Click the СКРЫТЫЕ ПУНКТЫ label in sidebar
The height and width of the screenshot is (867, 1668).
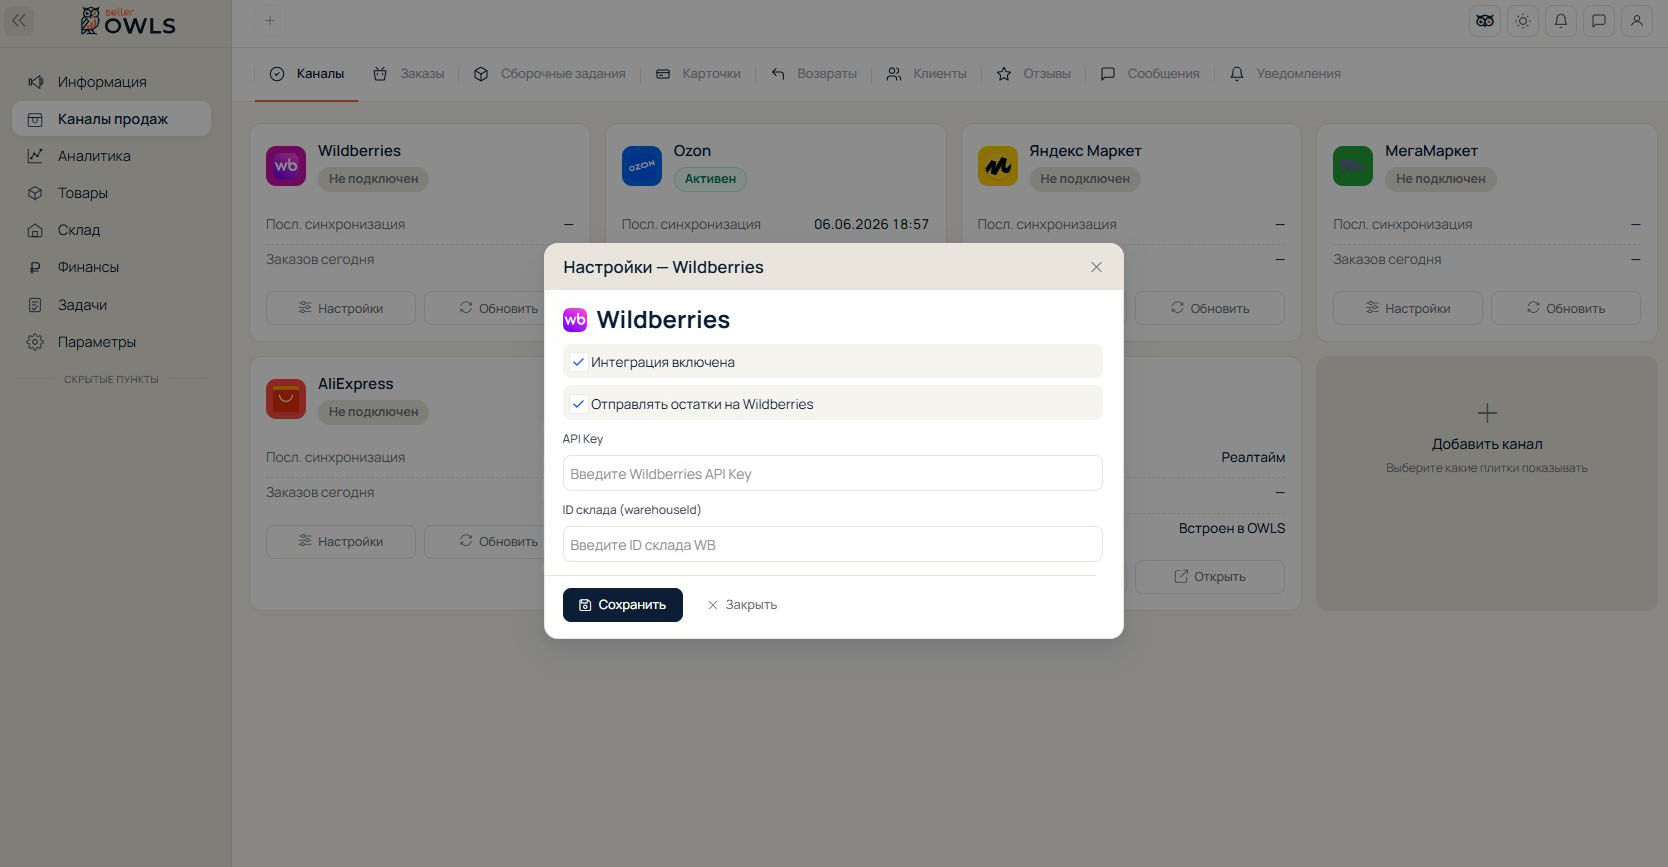[111, 380]
